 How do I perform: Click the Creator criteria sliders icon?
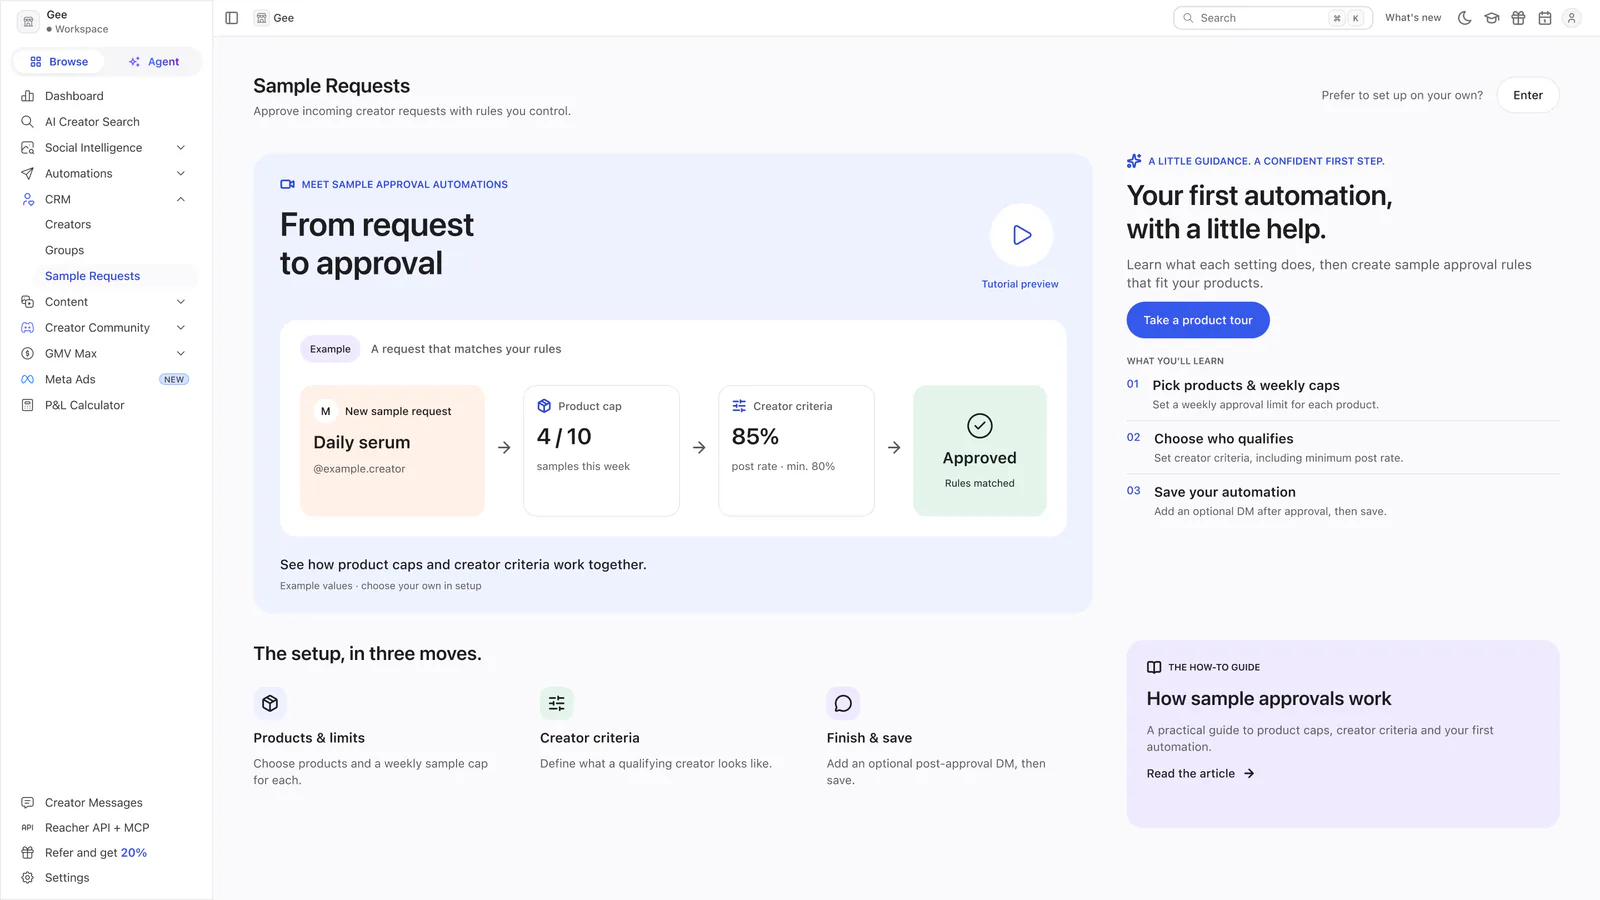pyautogui.click(x=557, y=703)
